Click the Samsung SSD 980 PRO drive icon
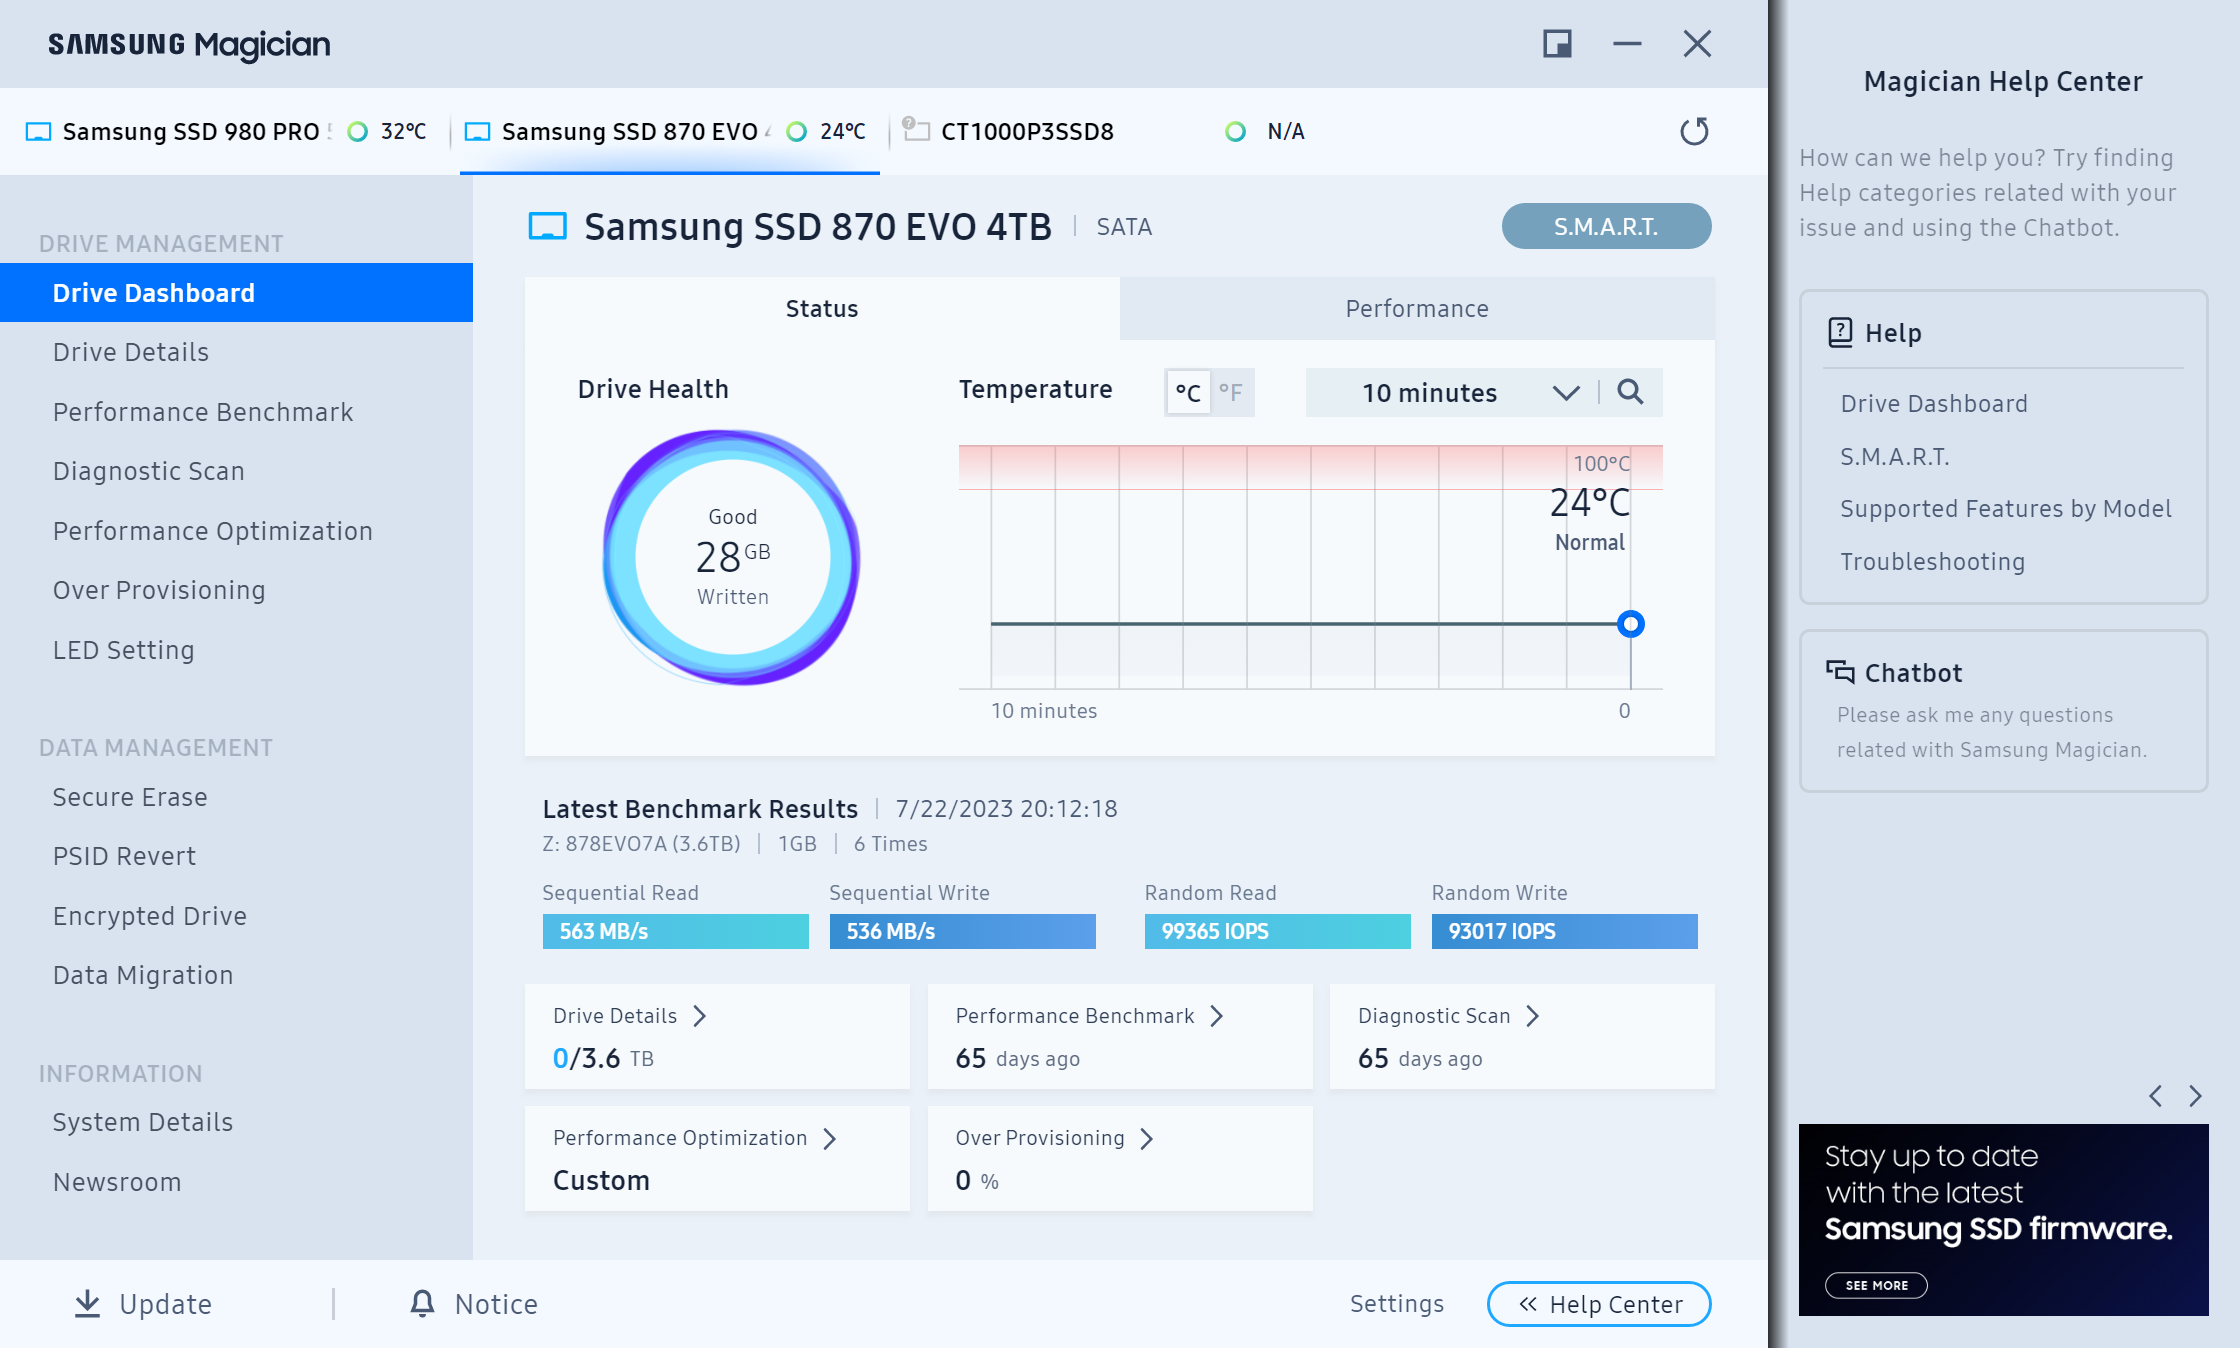2240x1348 pixels. pos(38,132)
